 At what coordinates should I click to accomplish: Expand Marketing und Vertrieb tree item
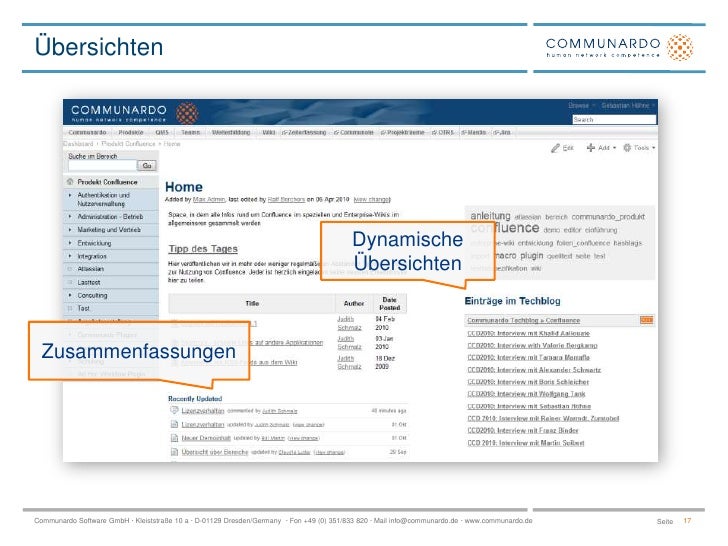[70, 229]
